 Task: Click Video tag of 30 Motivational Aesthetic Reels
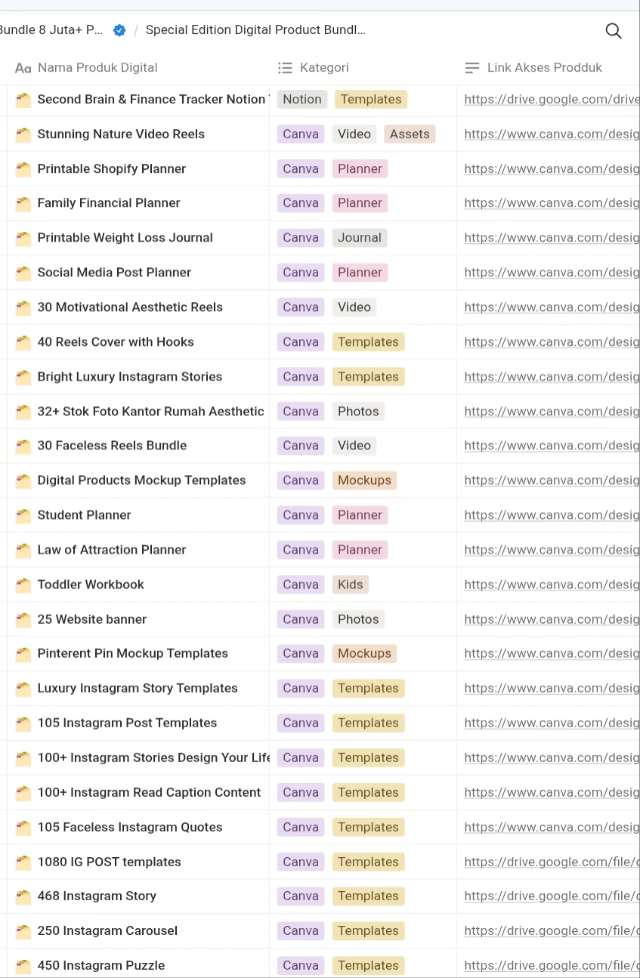point(354,307)
